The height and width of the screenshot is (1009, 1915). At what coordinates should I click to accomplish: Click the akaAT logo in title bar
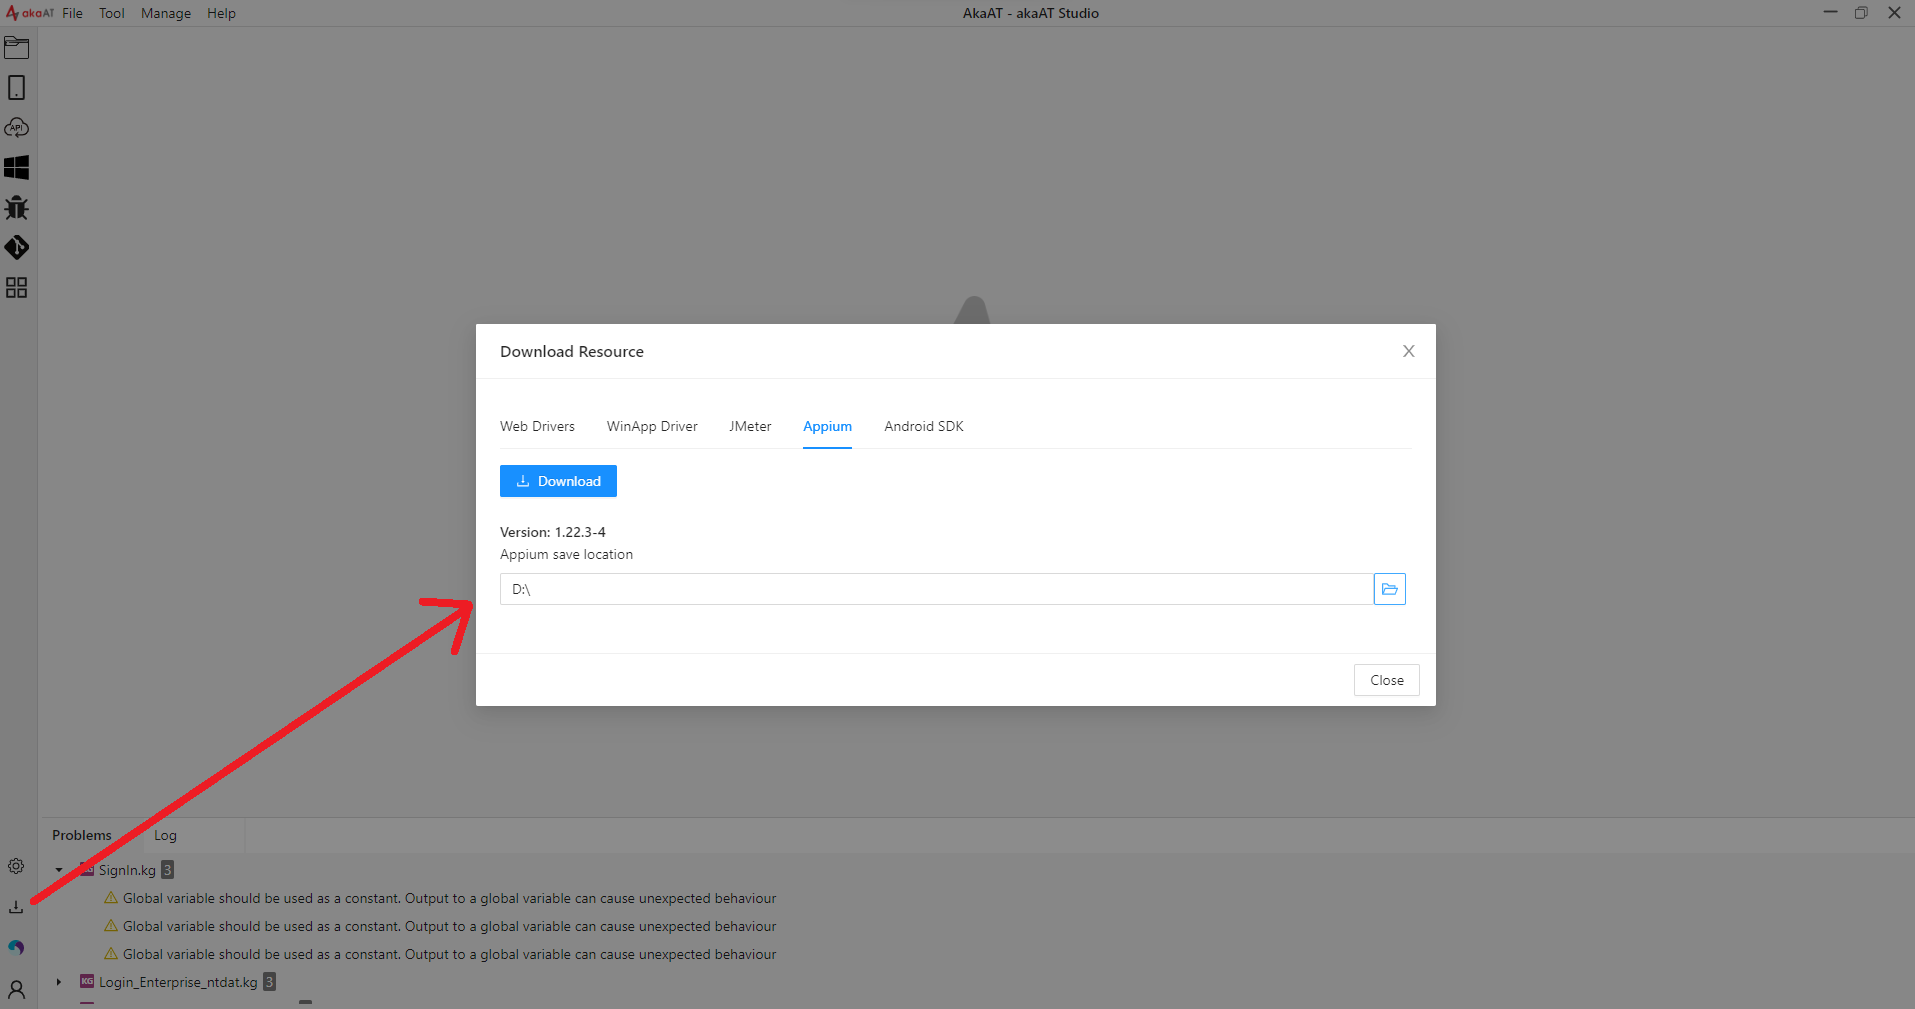pyautogui.click(x=30, y=13)
